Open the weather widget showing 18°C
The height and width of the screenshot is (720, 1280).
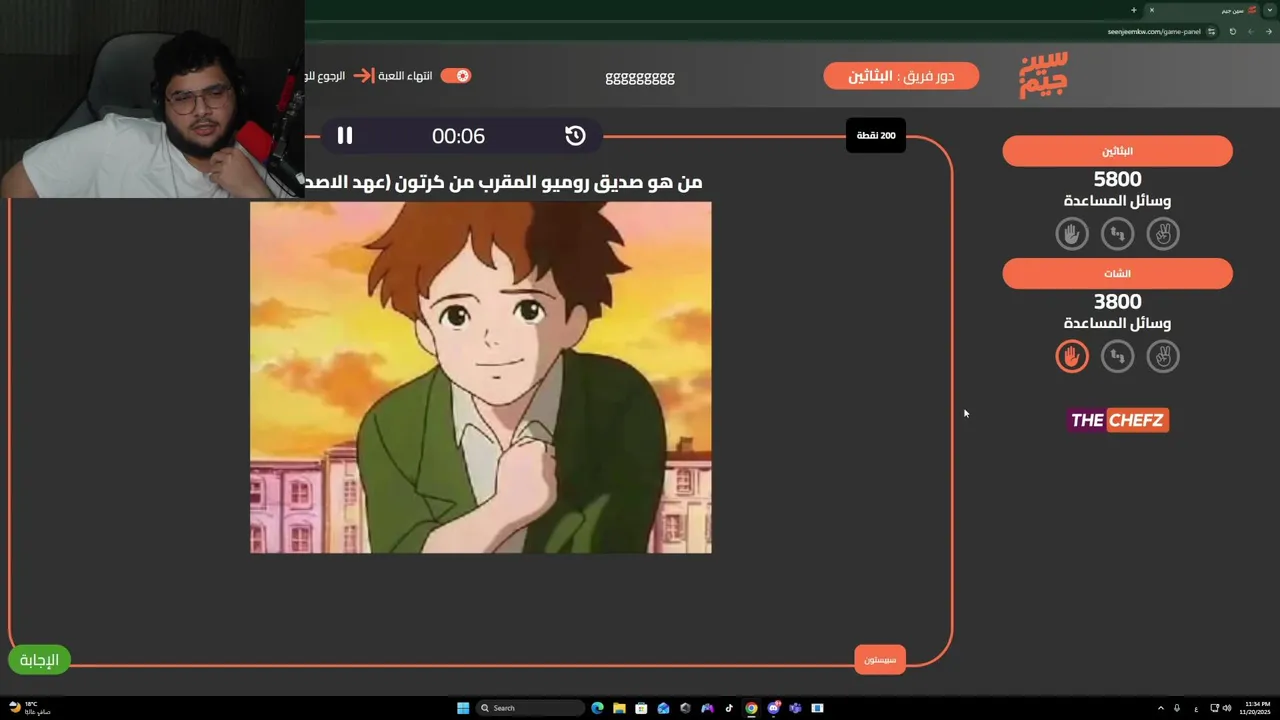click(27, 708)
